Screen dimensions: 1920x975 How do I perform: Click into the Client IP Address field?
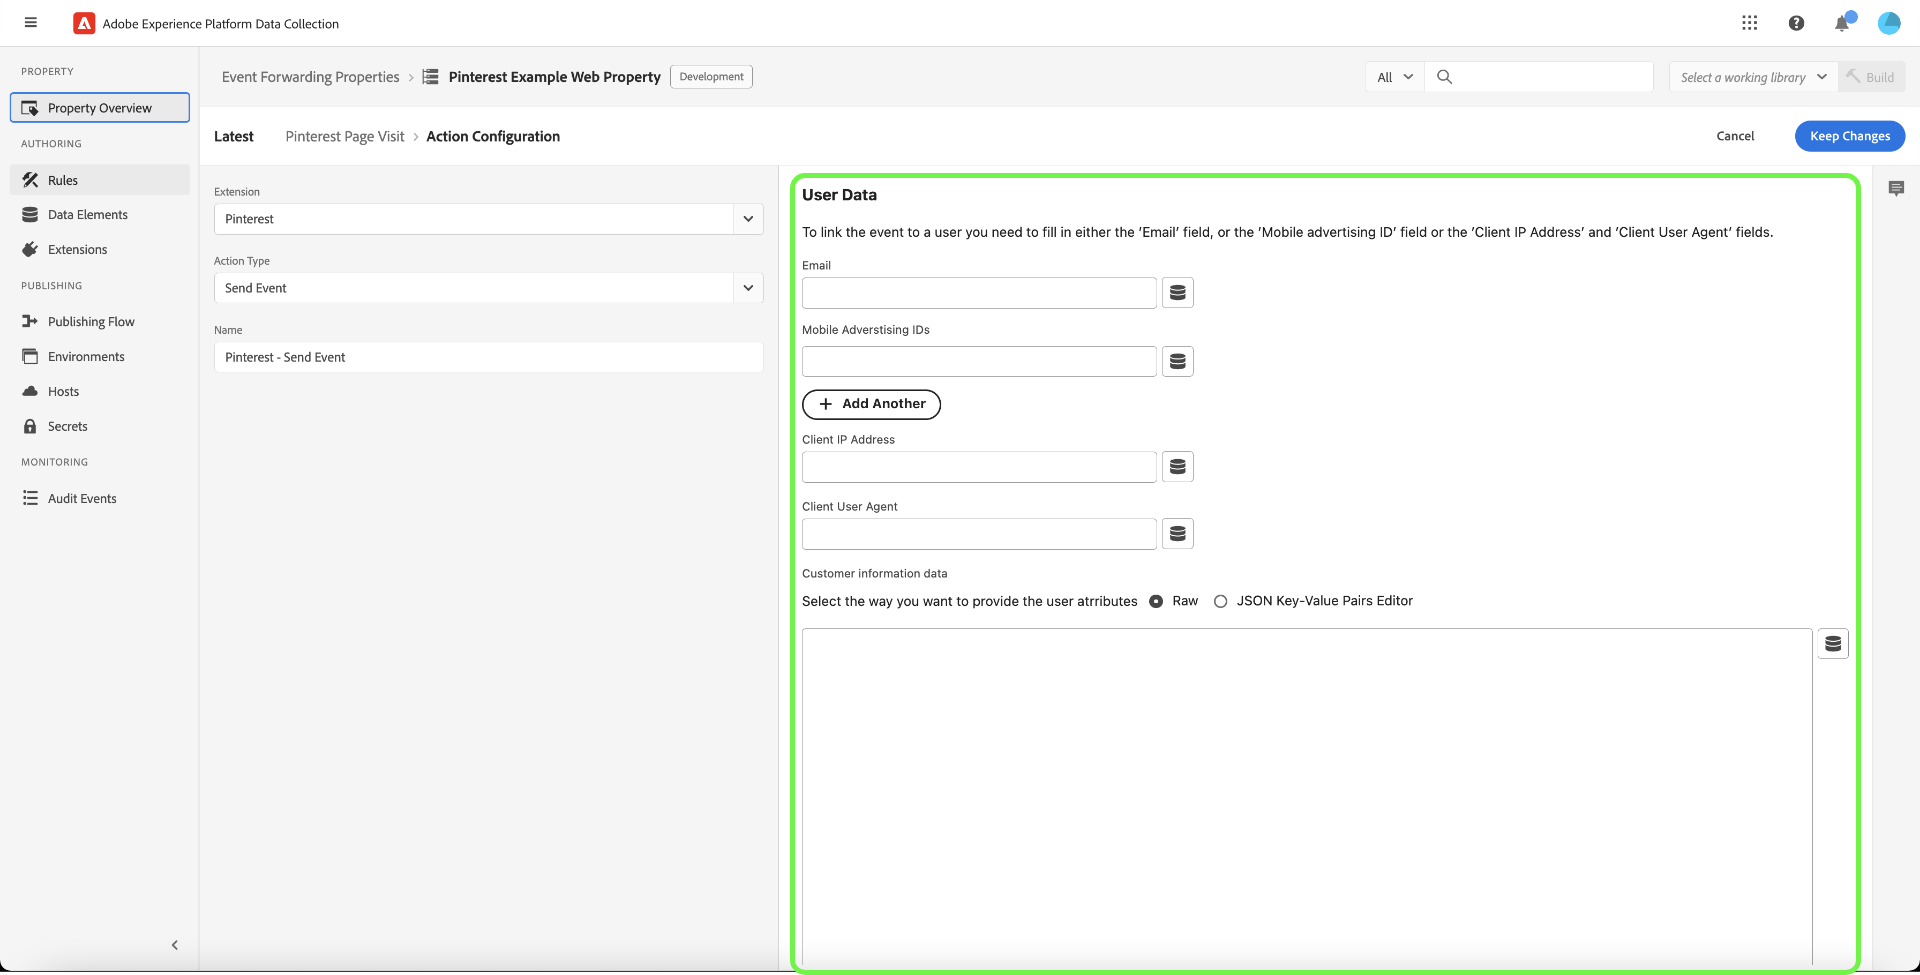[x=979, y=467]
